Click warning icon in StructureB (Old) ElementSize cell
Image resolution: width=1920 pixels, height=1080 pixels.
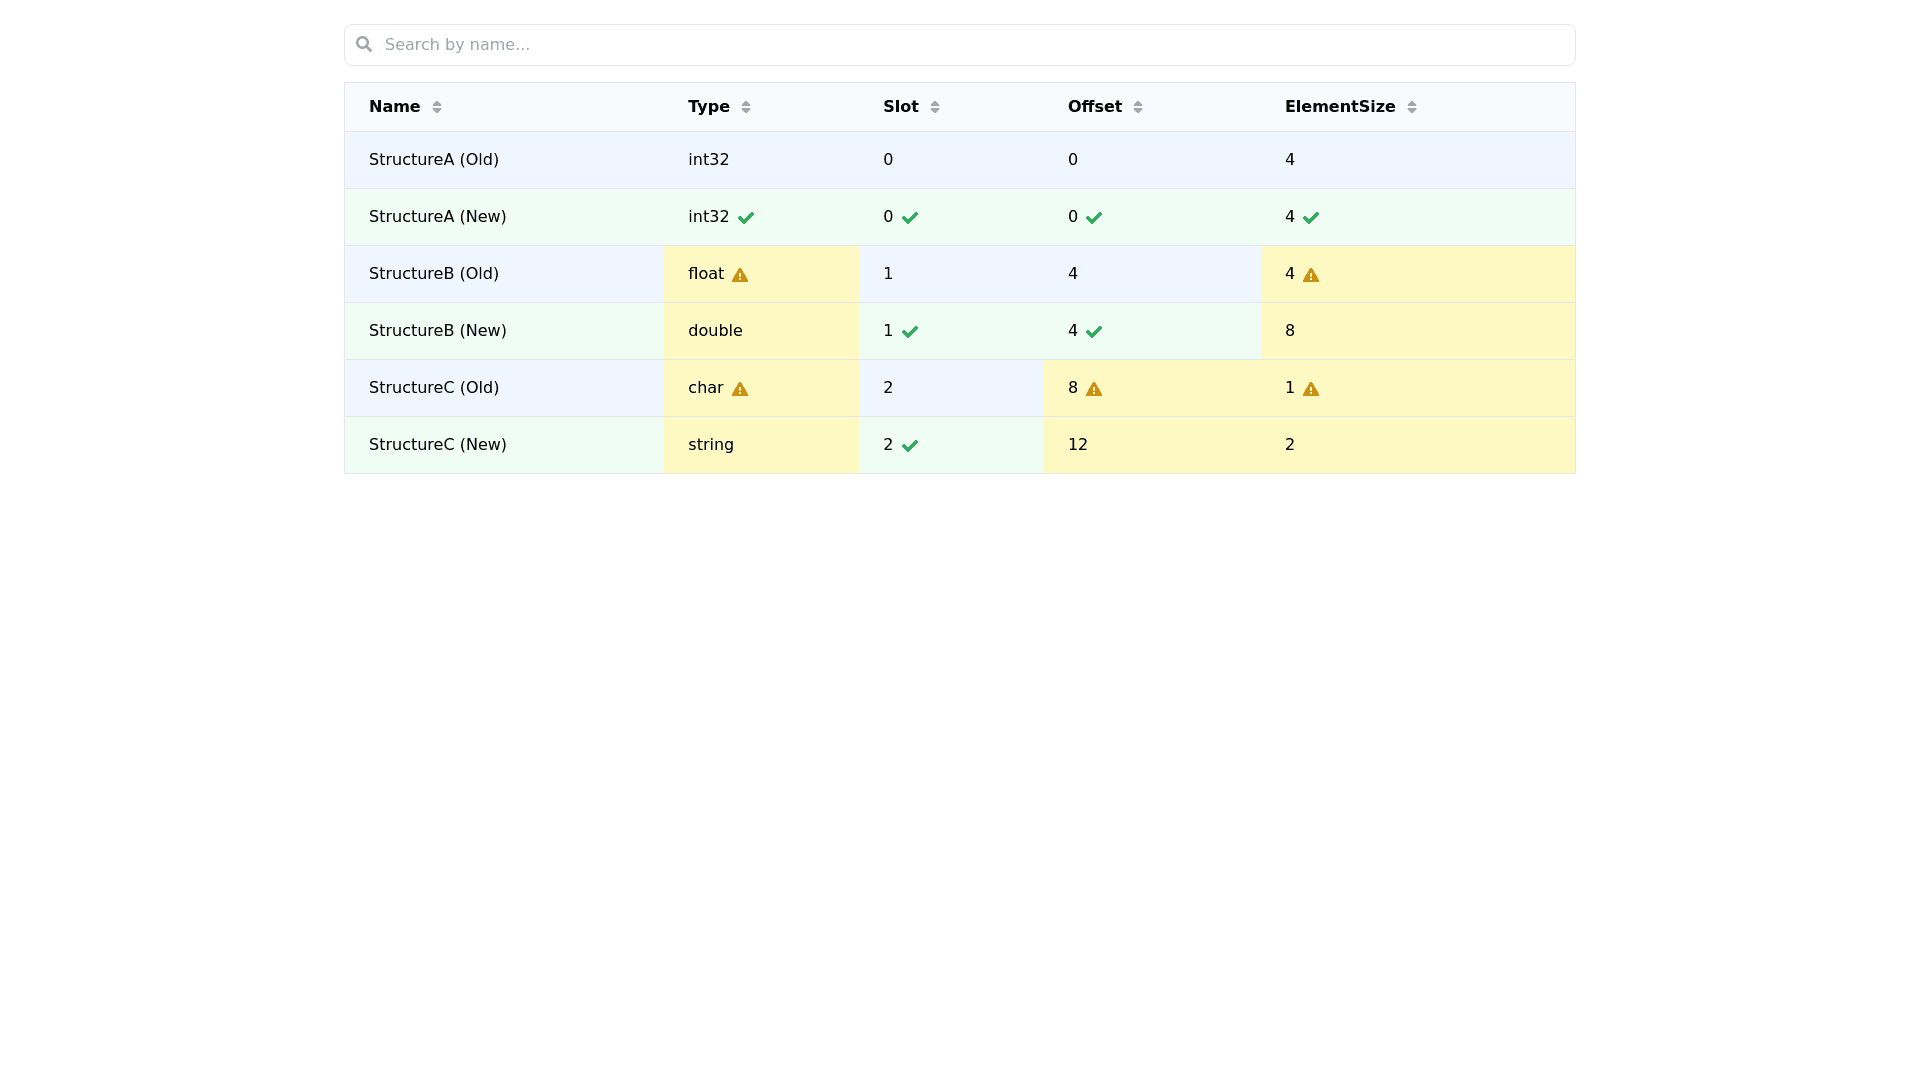point(1311,275)
